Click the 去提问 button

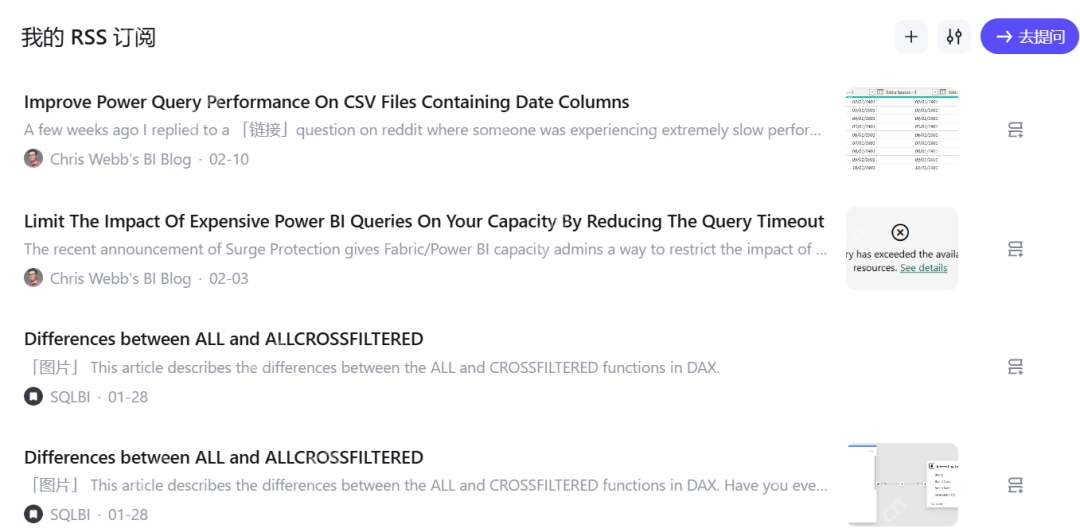pos(1030,37)
